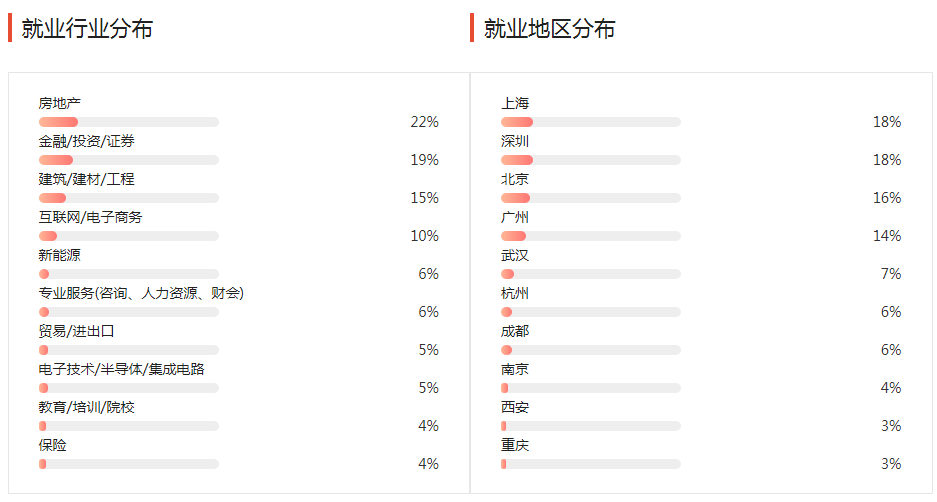Image resolution: width=937 pixels, height=502 pixels.
Task: Select the 深圳 region label
Action: tap(515, 141)
